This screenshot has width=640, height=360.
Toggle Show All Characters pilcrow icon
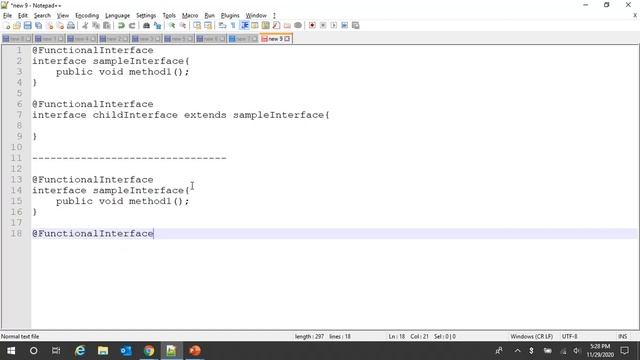click(x=233, y=25)
